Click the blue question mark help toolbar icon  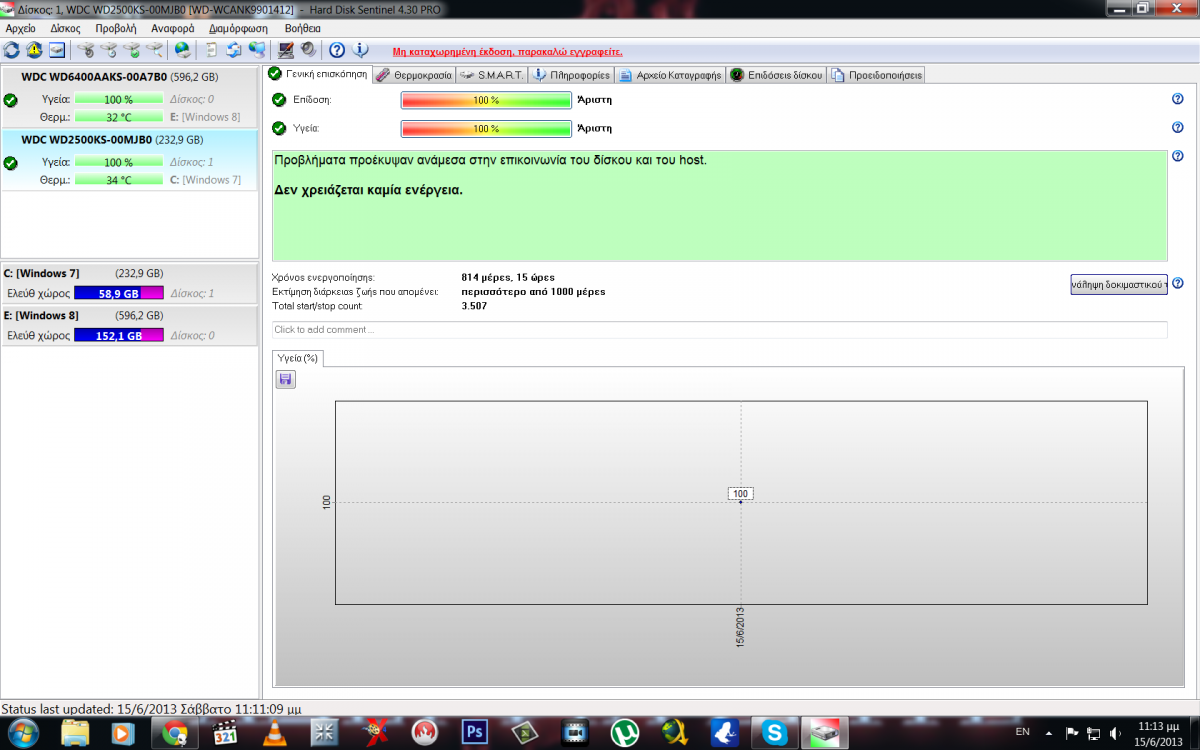(337, 49)
